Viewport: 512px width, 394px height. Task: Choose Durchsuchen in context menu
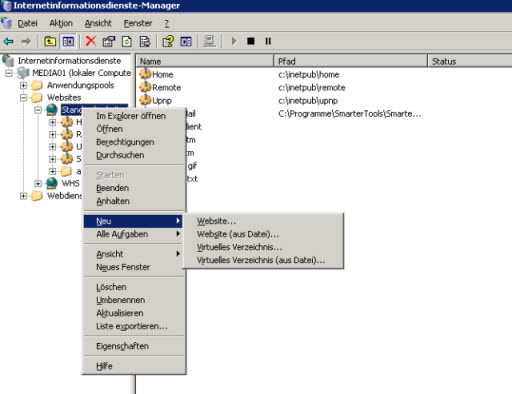pos(133,155)
